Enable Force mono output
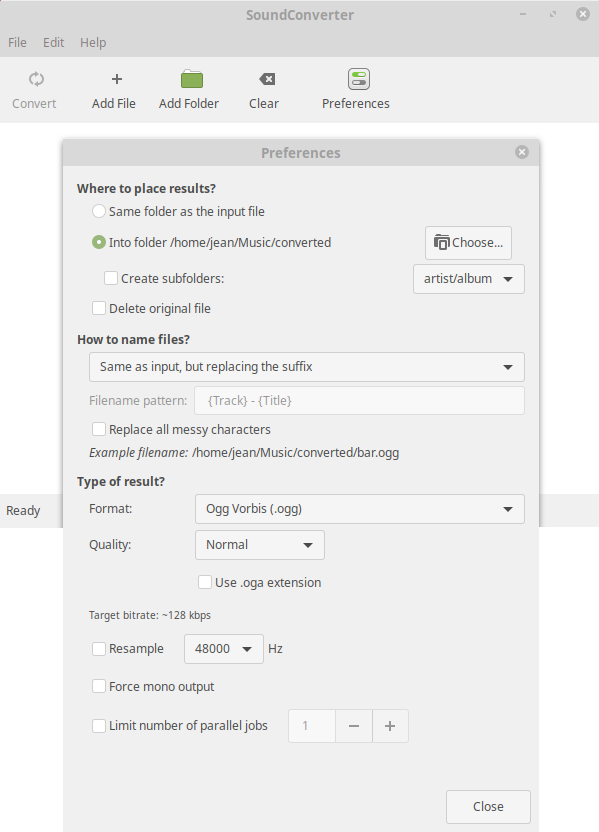 pyautogui.click(x=99, y=686)
